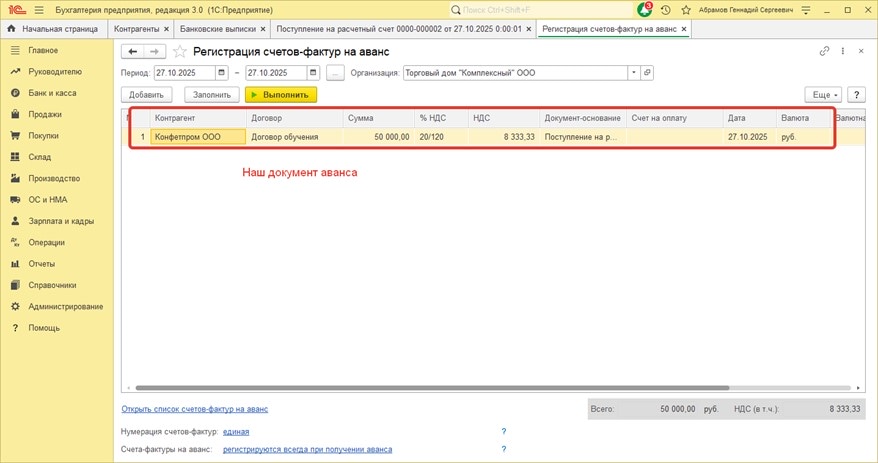Click the back navigation arrow
The width and height of the screenshot is (878, 463).
point(133,51)
